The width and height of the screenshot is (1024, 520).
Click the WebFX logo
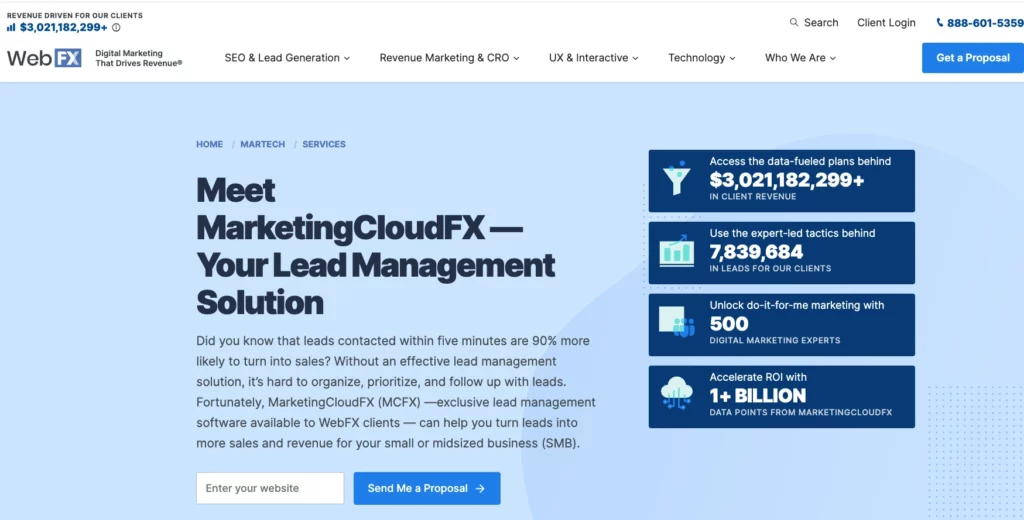(x=44, y=58)
